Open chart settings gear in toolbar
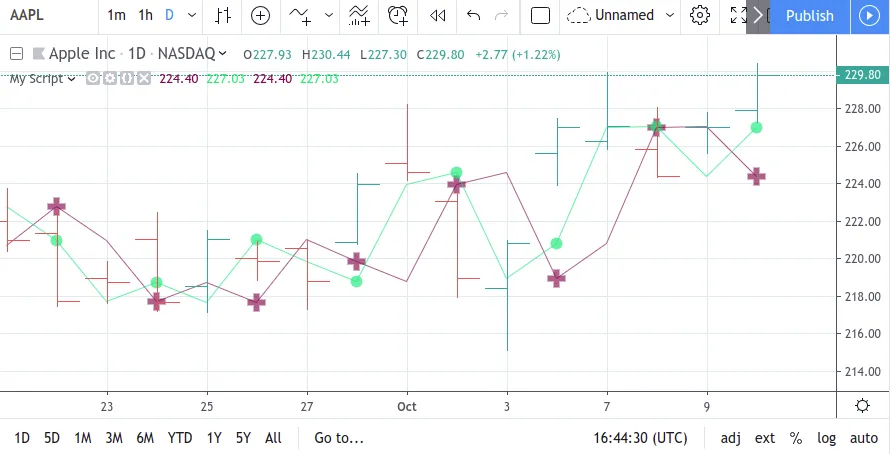This screenshot has width=890, height=454. click(700, 15)
